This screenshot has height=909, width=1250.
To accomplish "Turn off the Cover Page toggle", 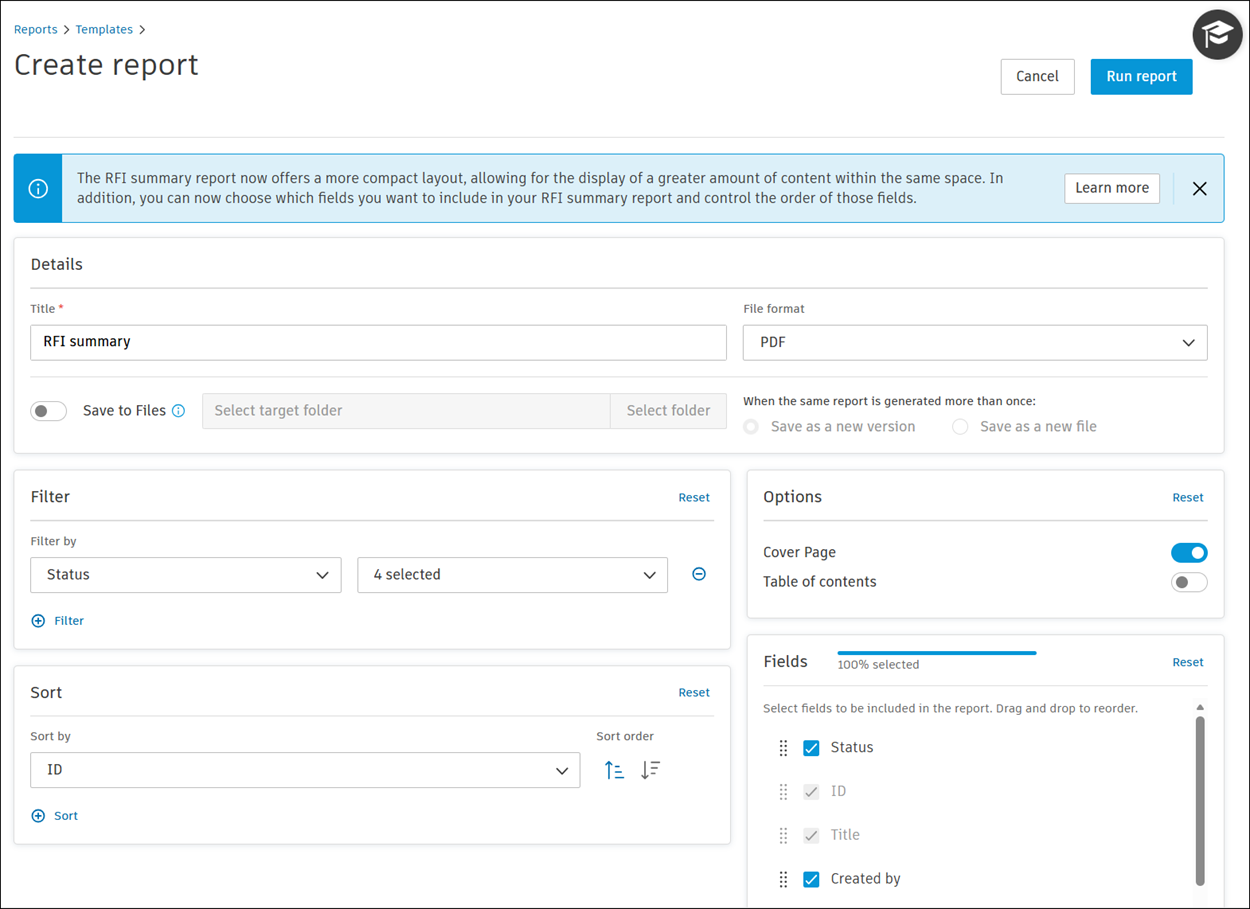I will pos(1189,553).
